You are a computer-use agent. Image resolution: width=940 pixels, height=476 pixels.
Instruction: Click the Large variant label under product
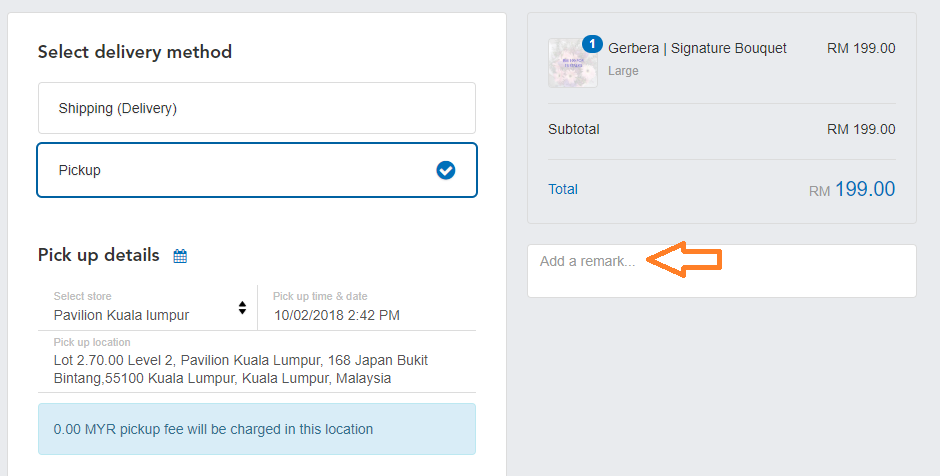pos(623,71)
